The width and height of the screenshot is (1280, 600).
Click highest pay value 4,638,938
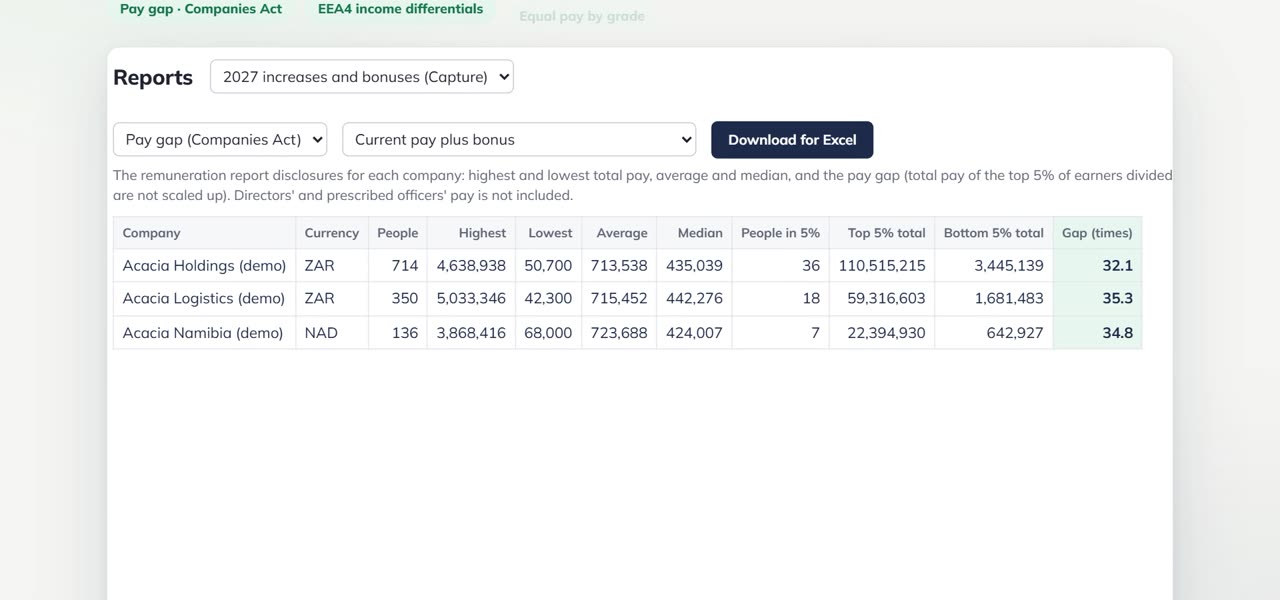pyautogui.click(x=472, y=266)
